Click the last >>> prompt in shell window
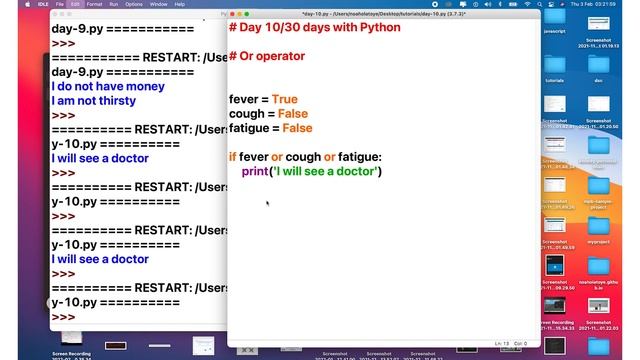 [x=63, y=317]
